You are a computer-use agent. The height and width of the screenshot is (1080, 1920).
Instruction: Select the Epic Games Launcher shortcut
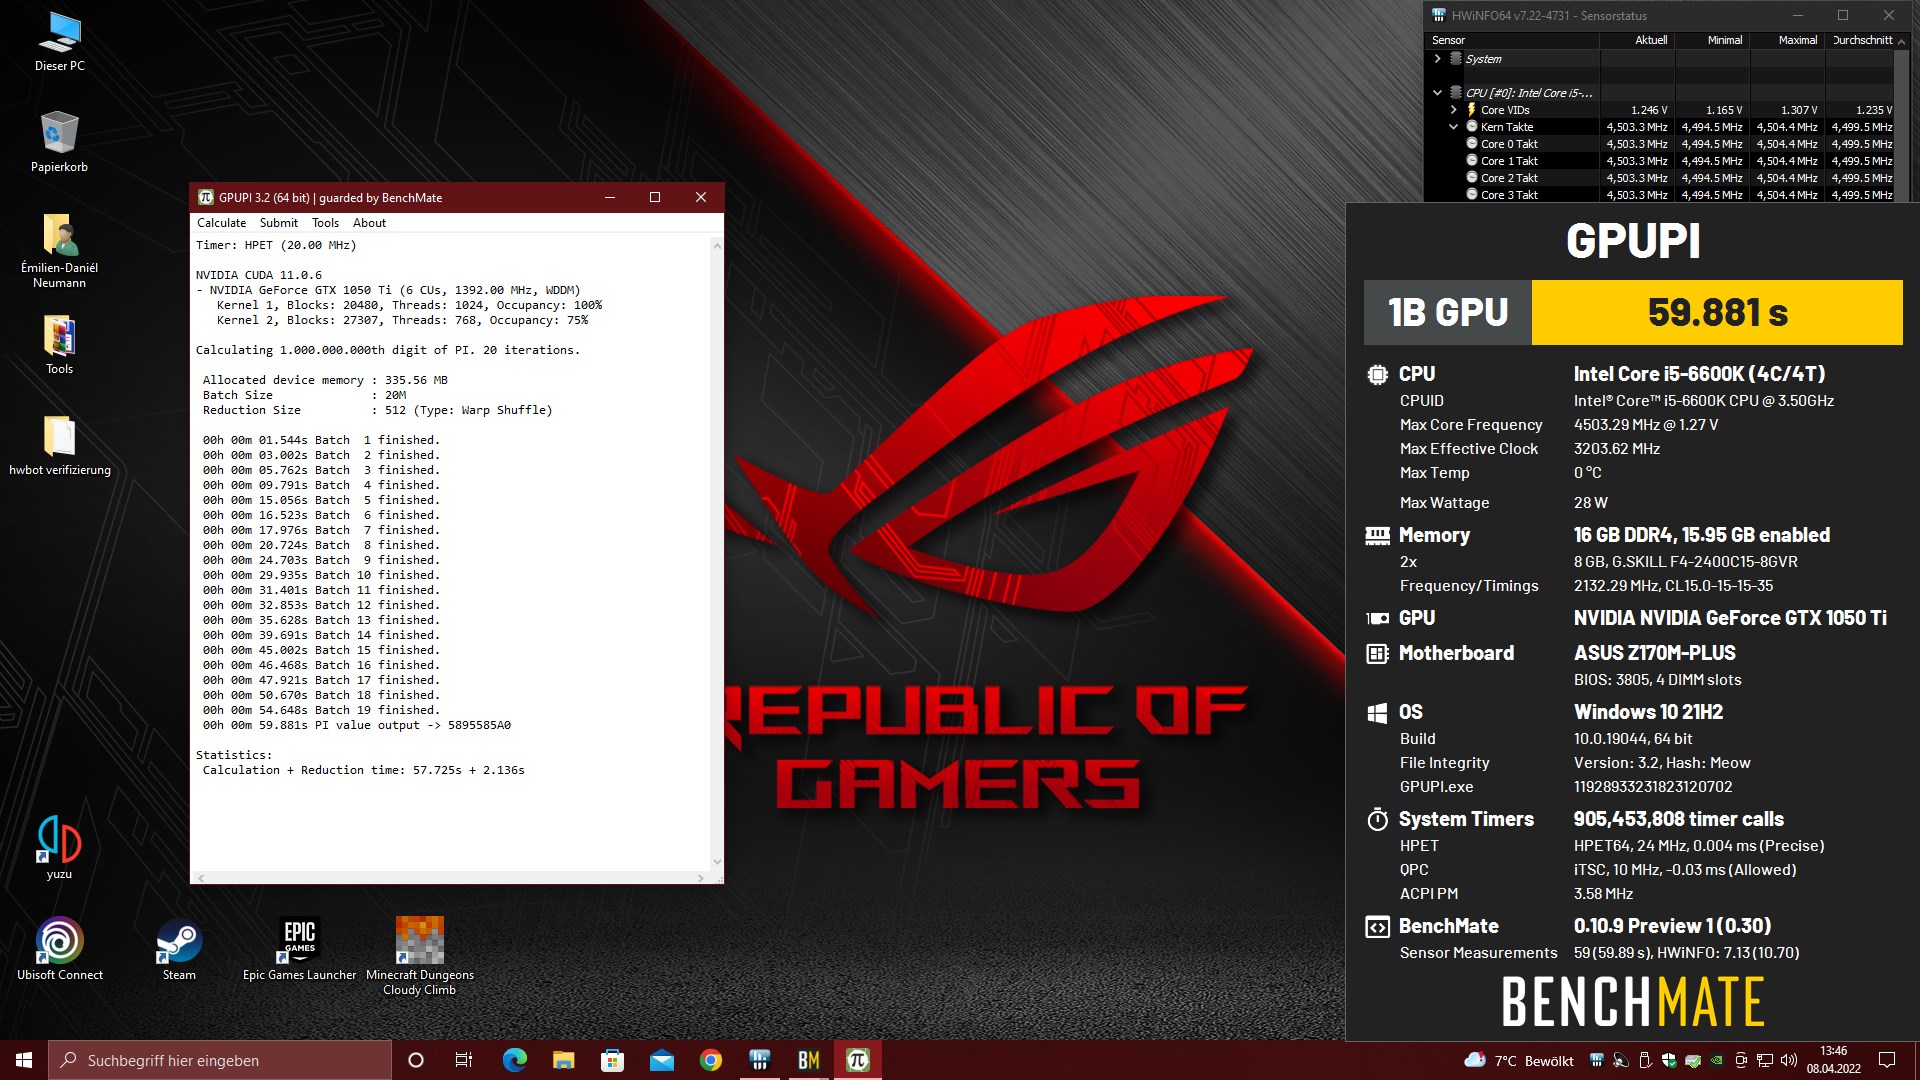(x=299, y=949)
